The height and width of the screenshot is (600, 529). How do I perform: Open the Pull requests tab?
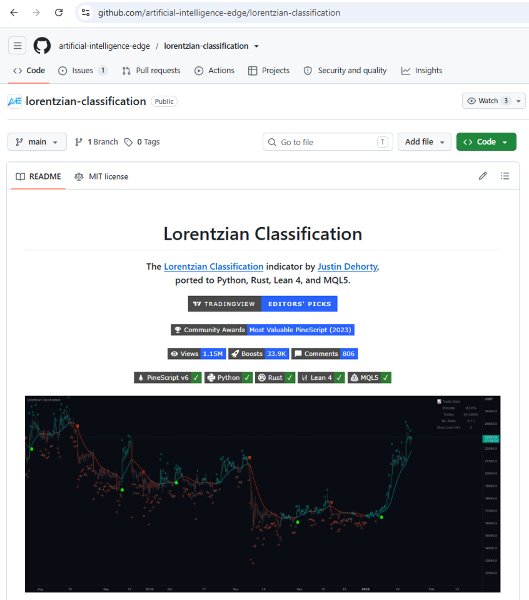point(151,70)
